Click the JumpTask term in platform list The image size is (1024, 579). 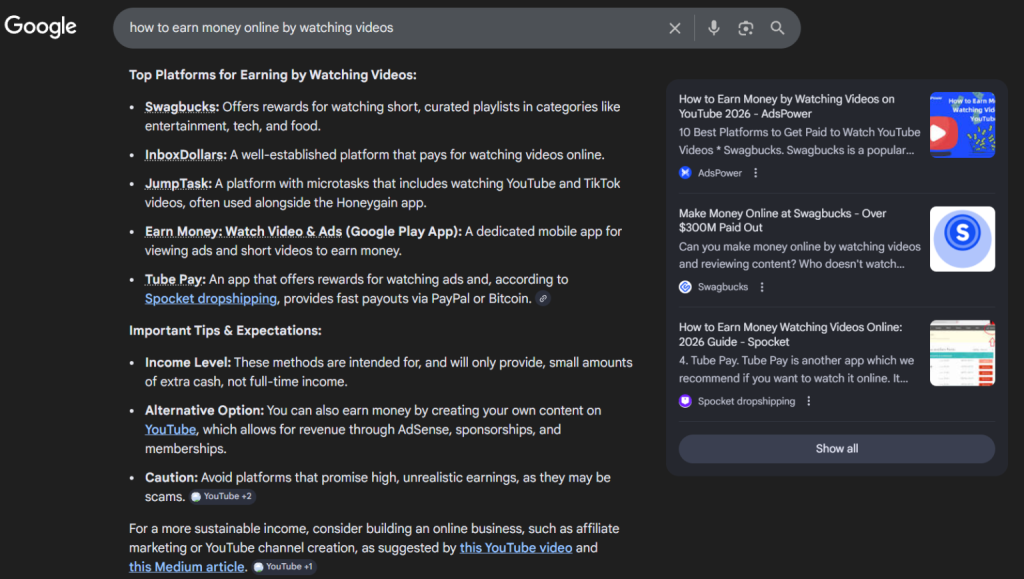(x=178, y=183)
